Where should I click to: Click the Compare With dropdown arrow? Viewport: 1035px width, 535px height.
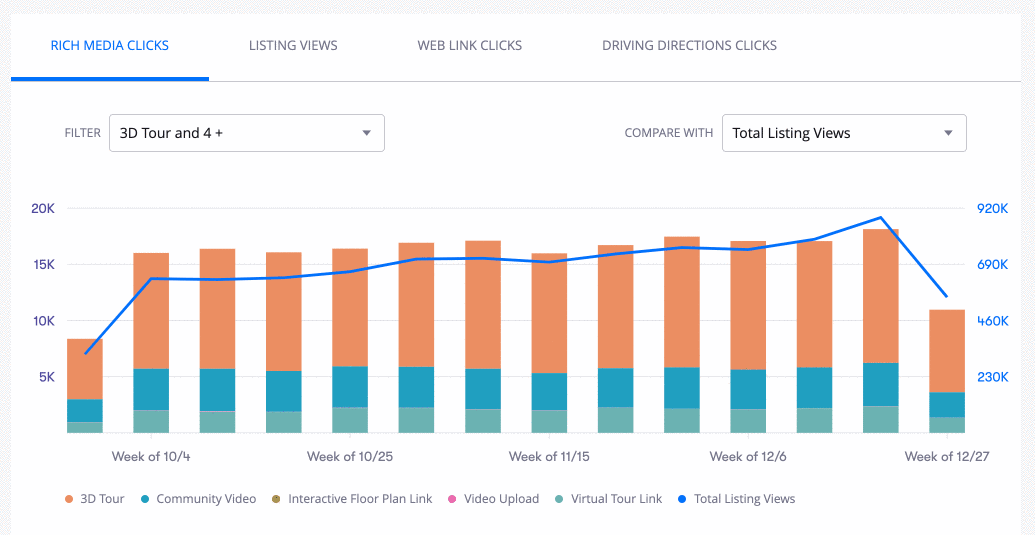948,133
